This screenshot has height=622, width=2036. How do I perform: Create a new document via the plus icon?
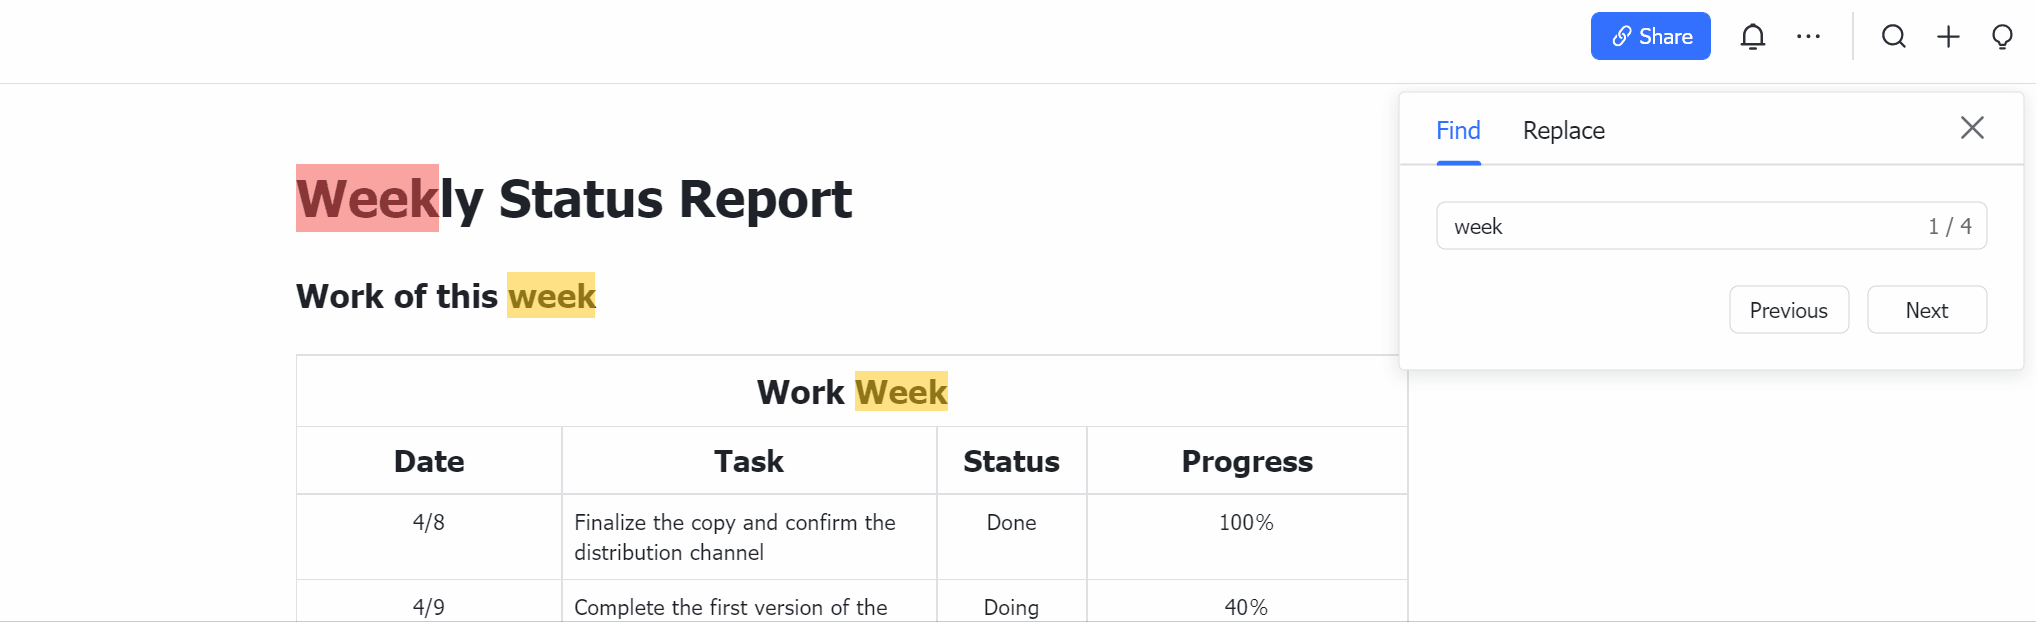tap(1948, 36)
